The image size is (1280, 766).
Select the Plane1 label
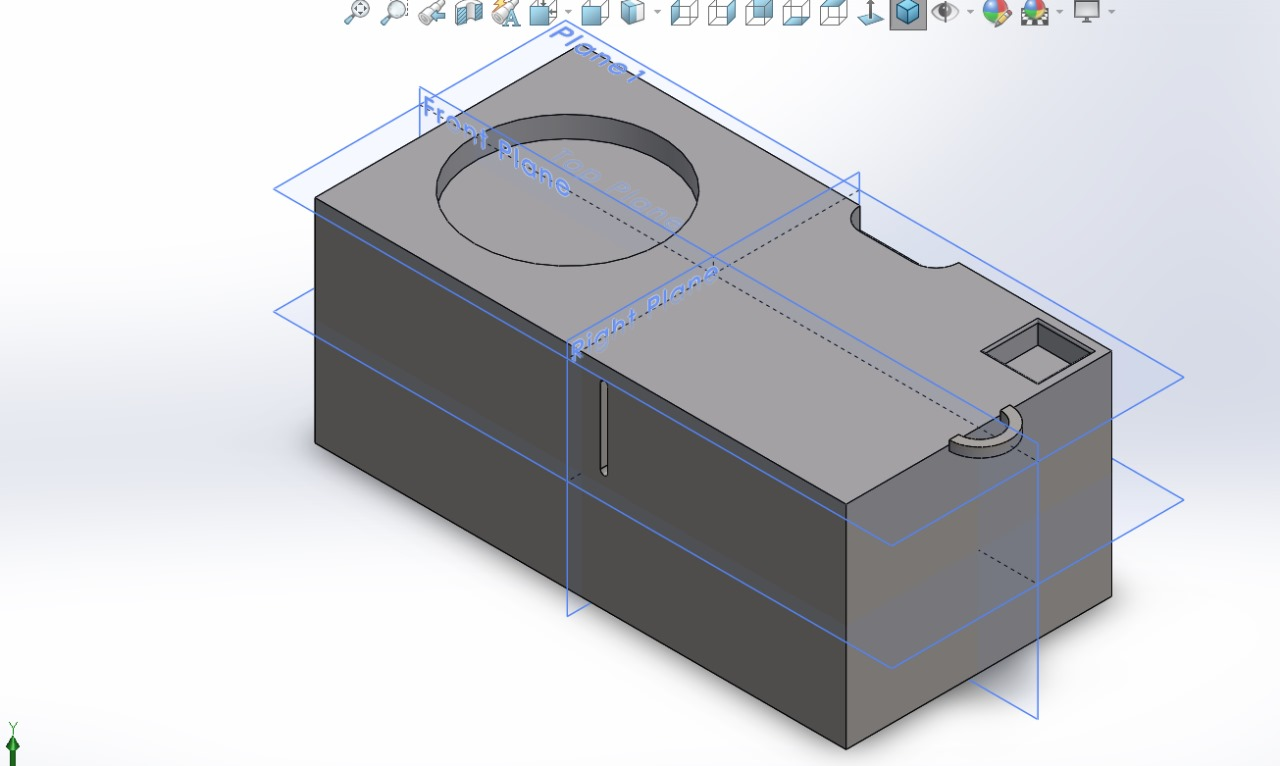tap(597, 55)
